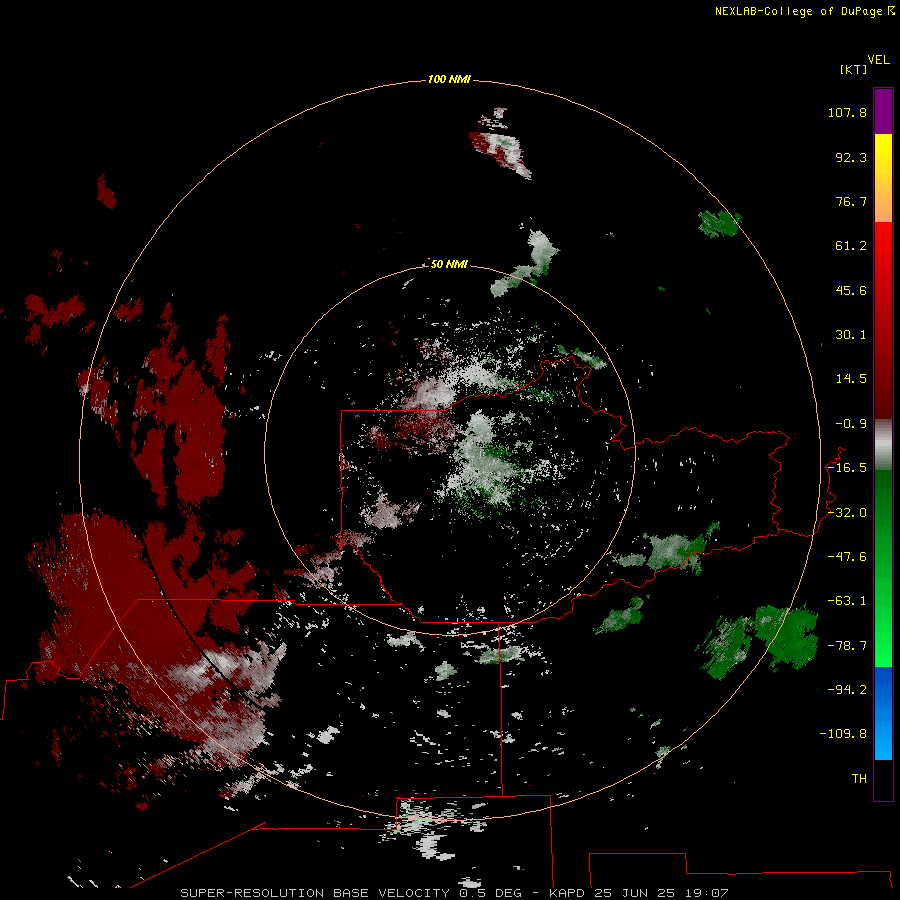Click the 50 NMI range ring label
Screen dimensions: 900x900
click(449, 264)
